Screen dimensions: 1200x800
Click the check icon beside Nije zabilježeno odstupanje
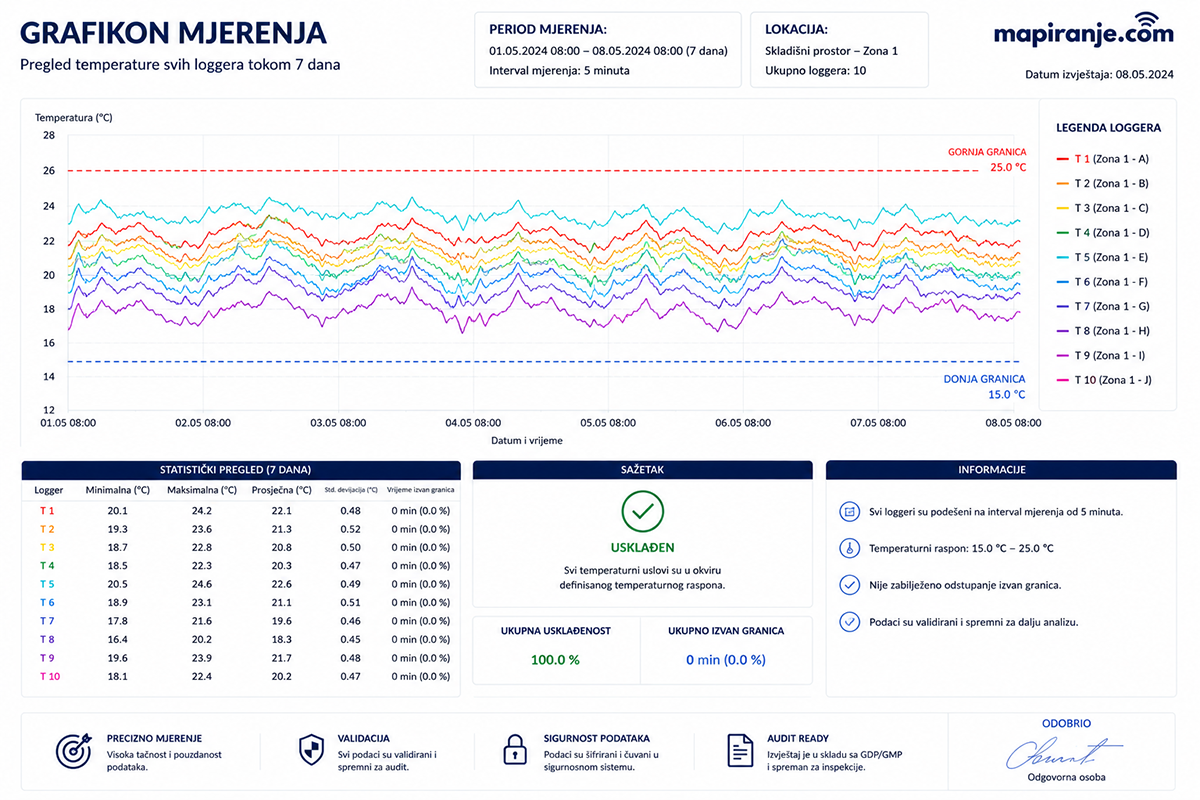click(x=849, y=585)
